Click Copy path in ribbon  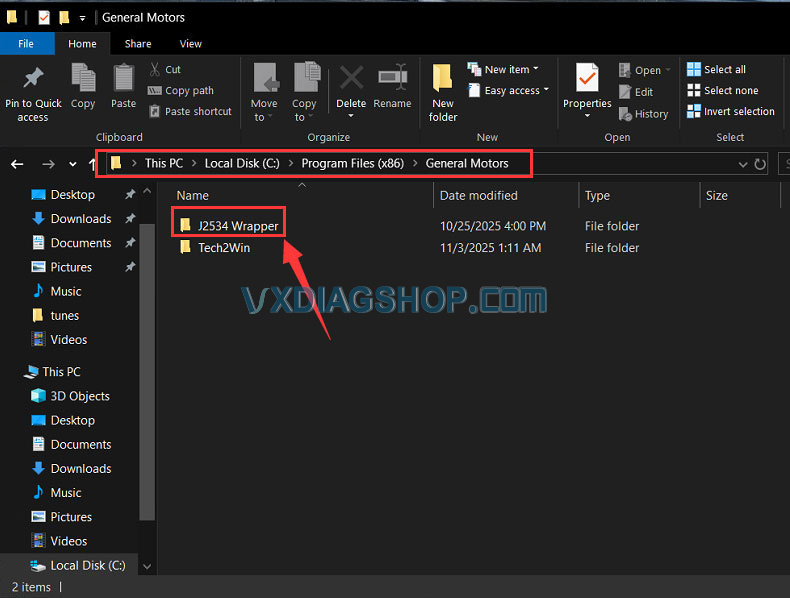pyautogui.click(x=181, y=91)
